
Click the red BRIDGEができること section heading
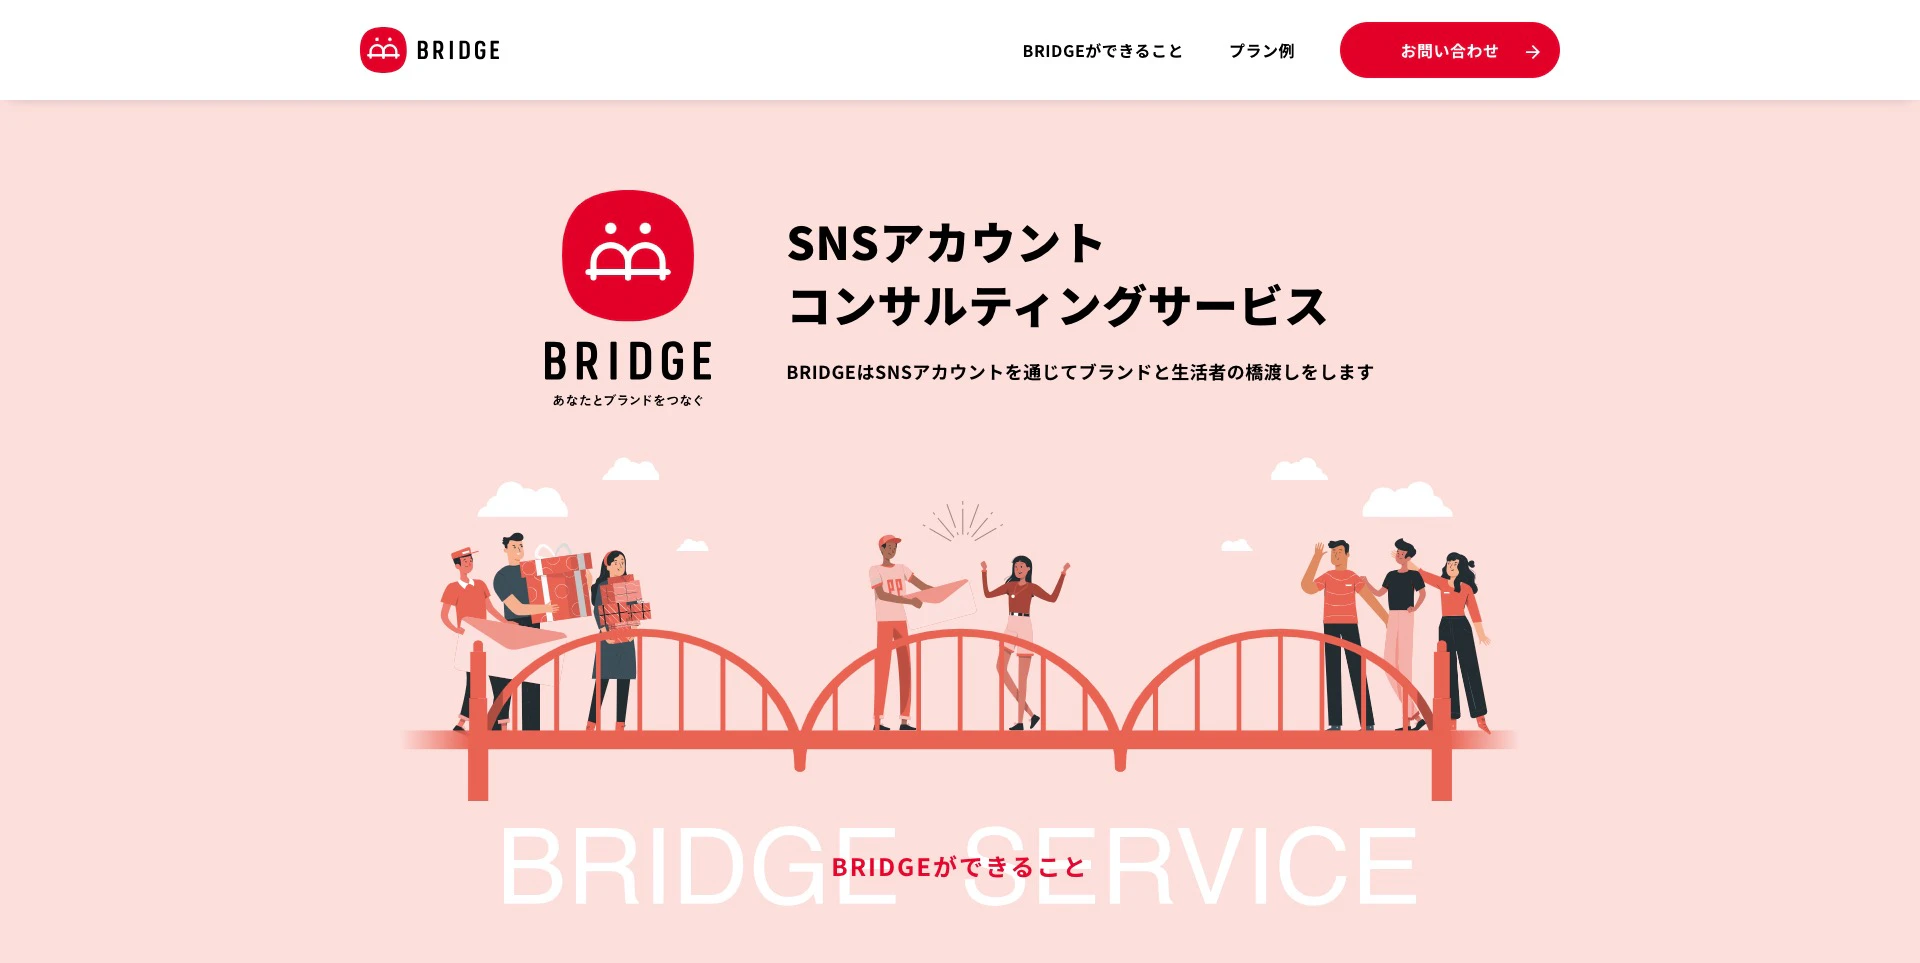959,867
